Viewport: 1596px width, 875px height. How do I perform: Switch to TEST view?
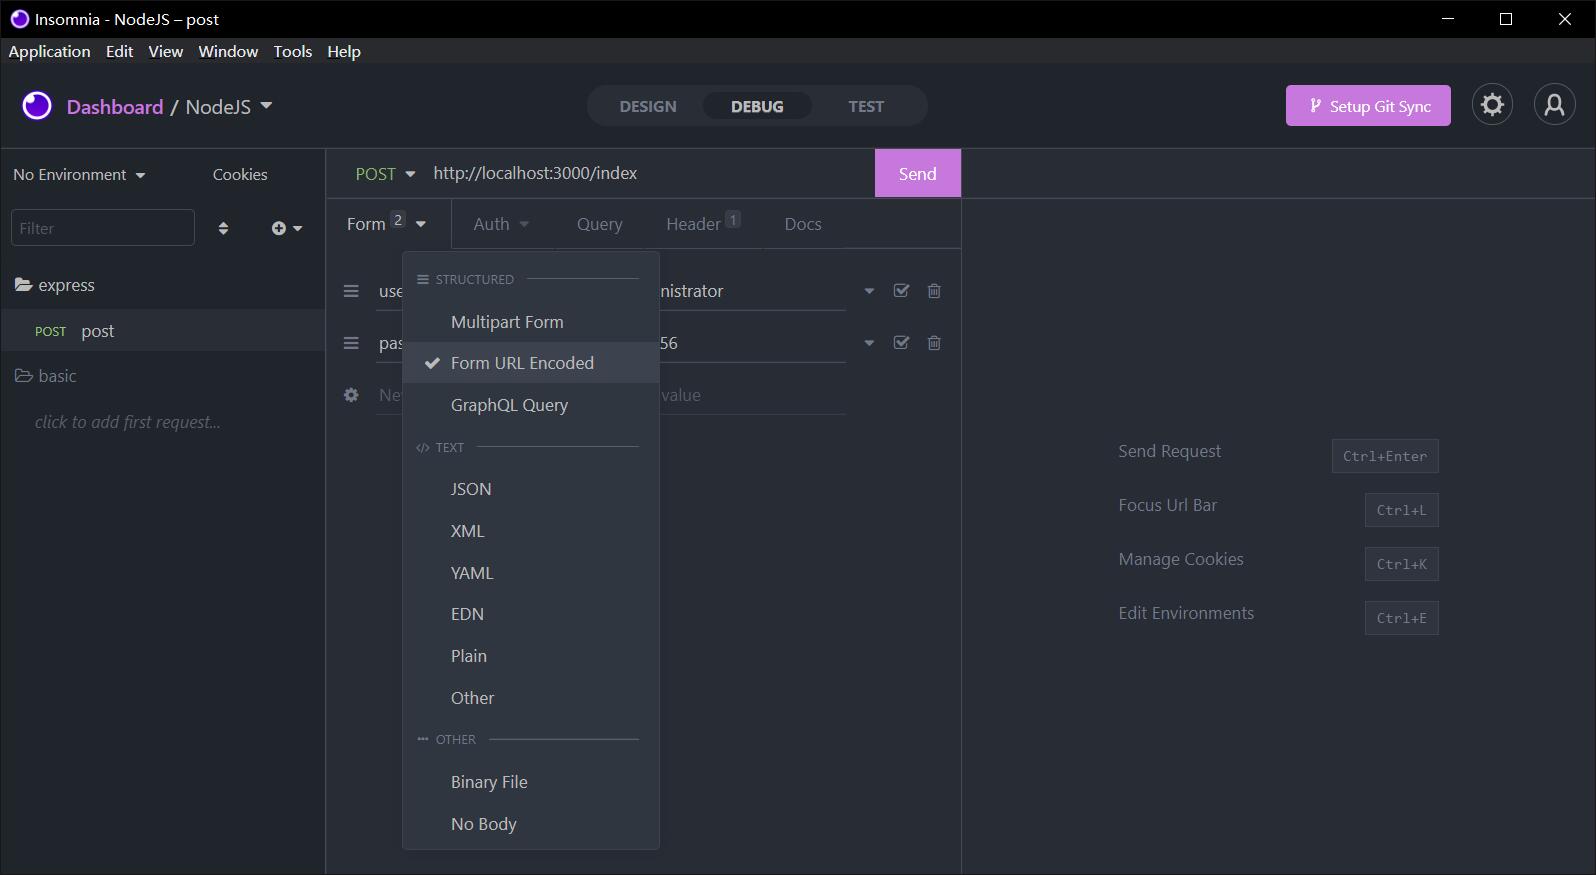click(866, 106)
